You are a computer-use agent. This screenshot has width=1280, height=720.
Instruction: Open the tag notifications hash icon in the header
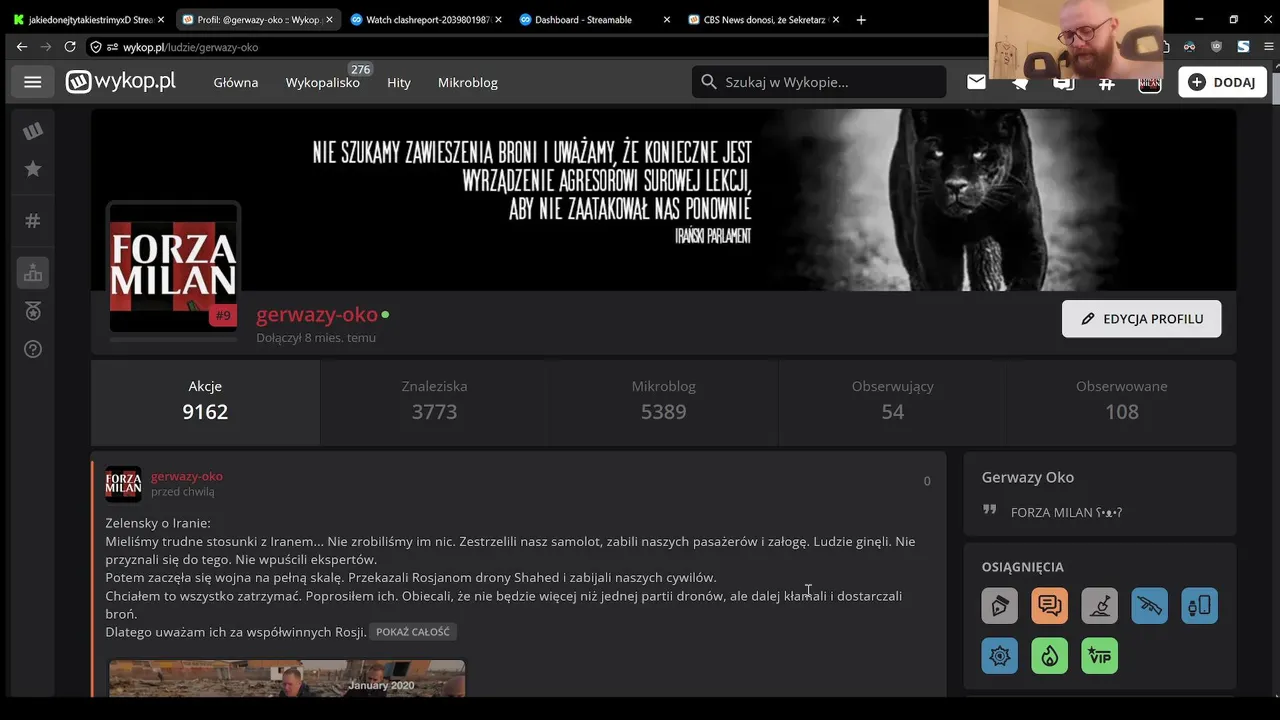[x=1106, y=83]
